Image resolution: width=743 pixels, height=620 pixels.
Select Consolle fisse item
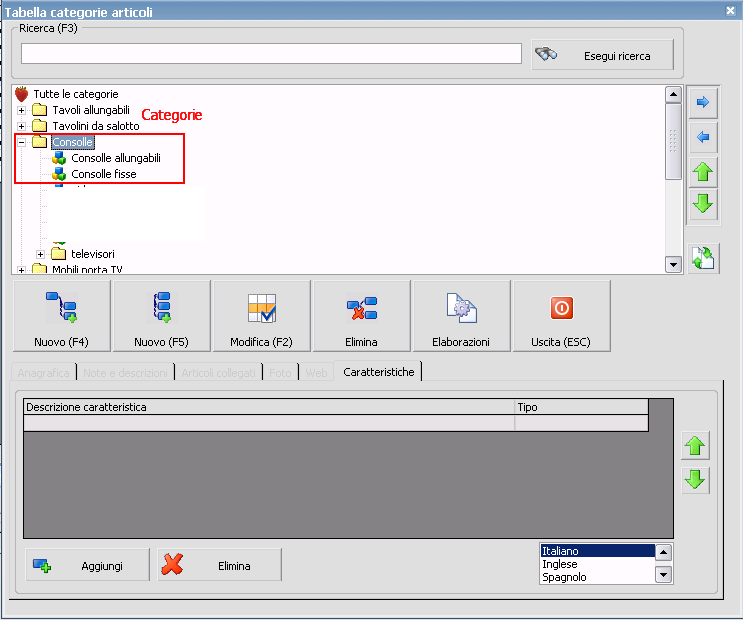[x=104, y=174]
